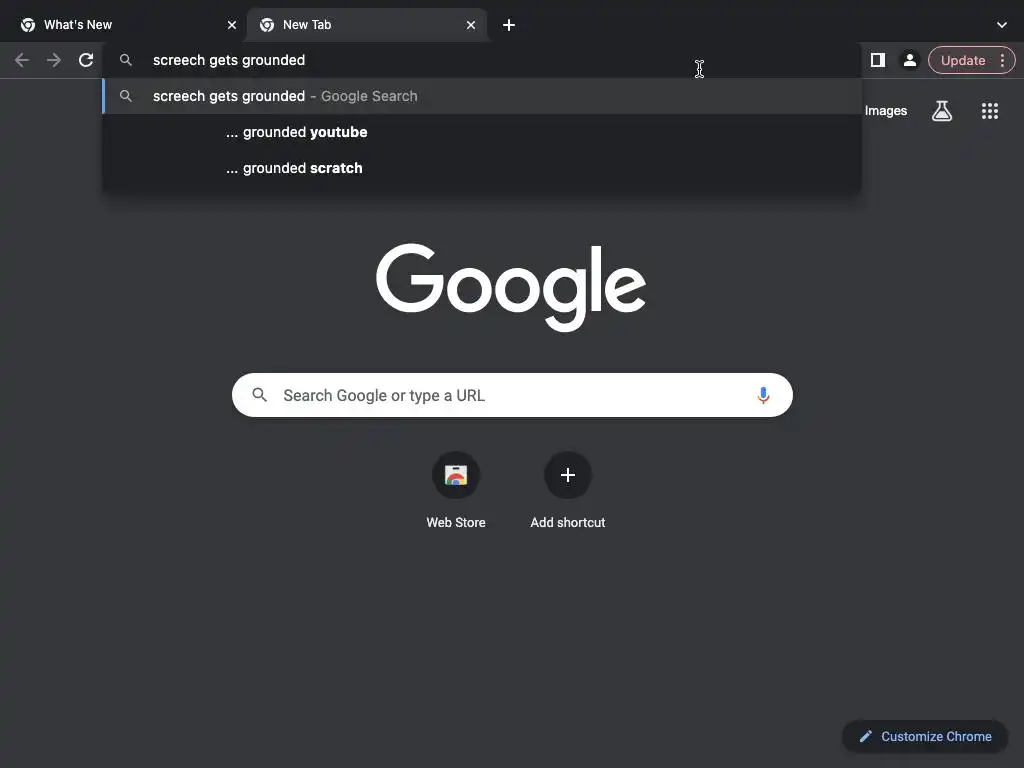Screen dimensions: 1024x768
Task: Click the search icon in address bar
Action: [125, 60]
